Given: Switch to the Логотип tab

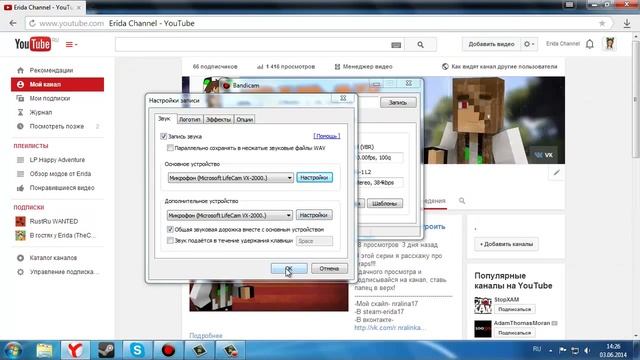Looking at the screenshot, I should click(x=190, y=120).
